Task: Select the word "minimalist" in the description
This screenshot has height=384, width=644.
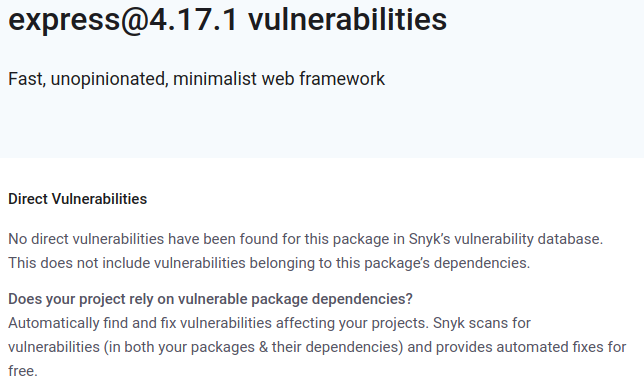Action: pos(215,79)
